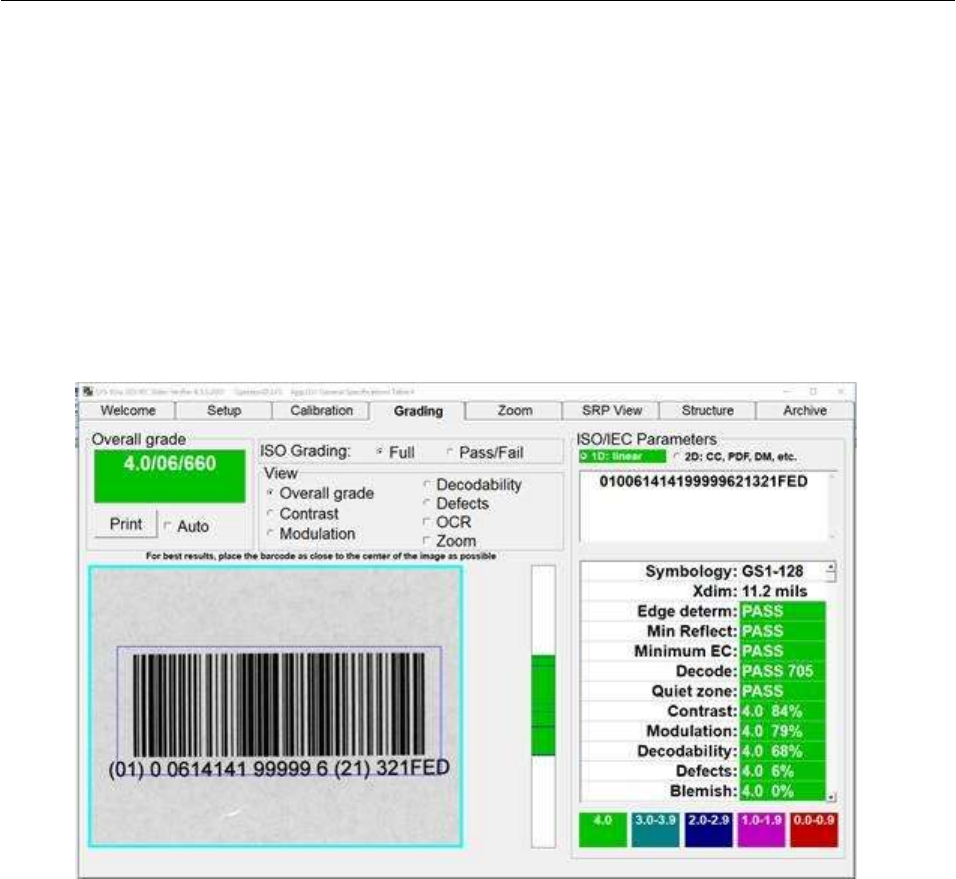The height and width of the screenshot is (879, 956).
Task: Click the Blemish 4.0 0% result
Action: [x=783, y=791]
